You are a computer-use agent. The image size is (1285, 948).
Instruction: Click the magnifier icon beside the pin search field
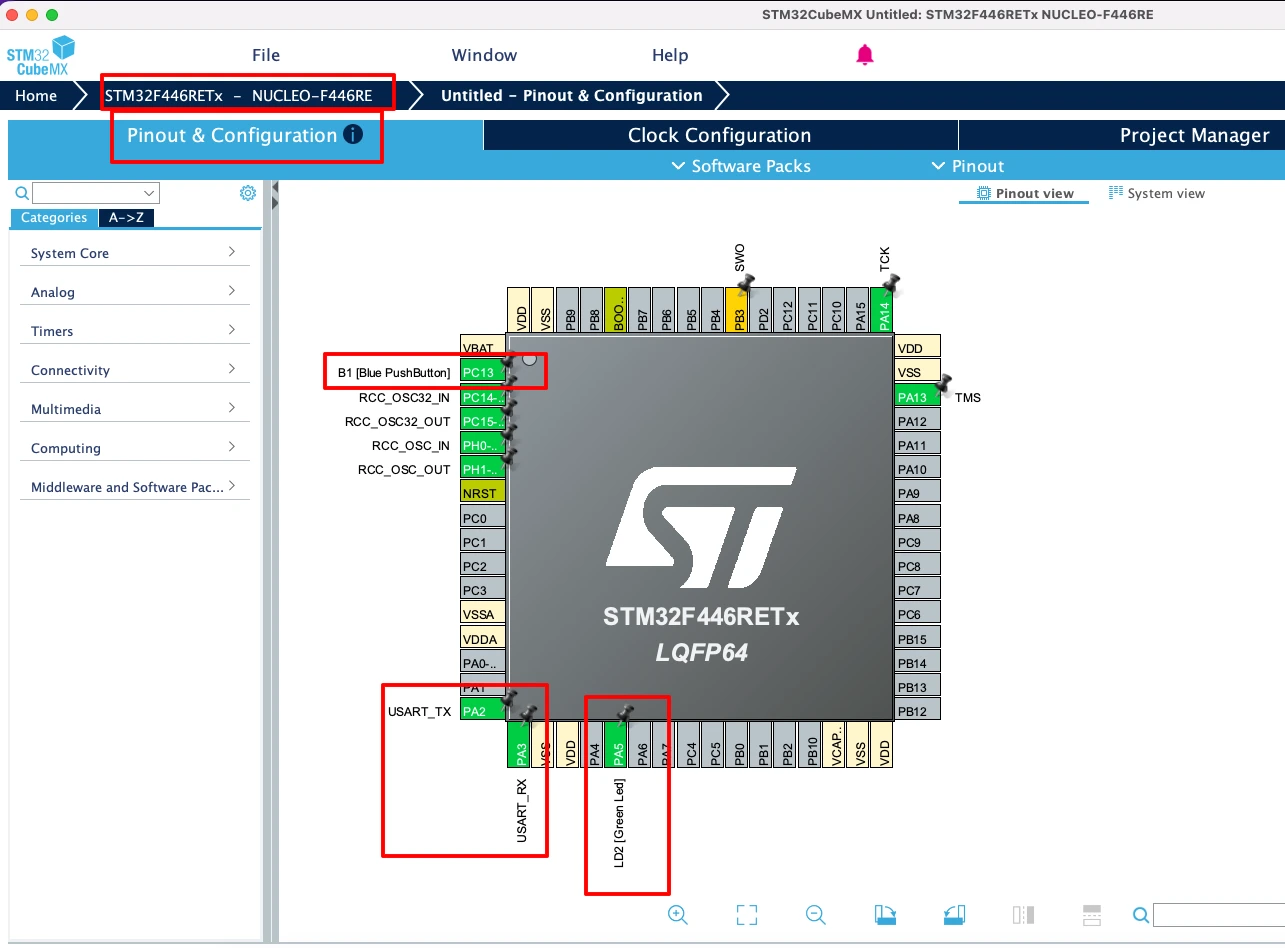point(1140,915)
